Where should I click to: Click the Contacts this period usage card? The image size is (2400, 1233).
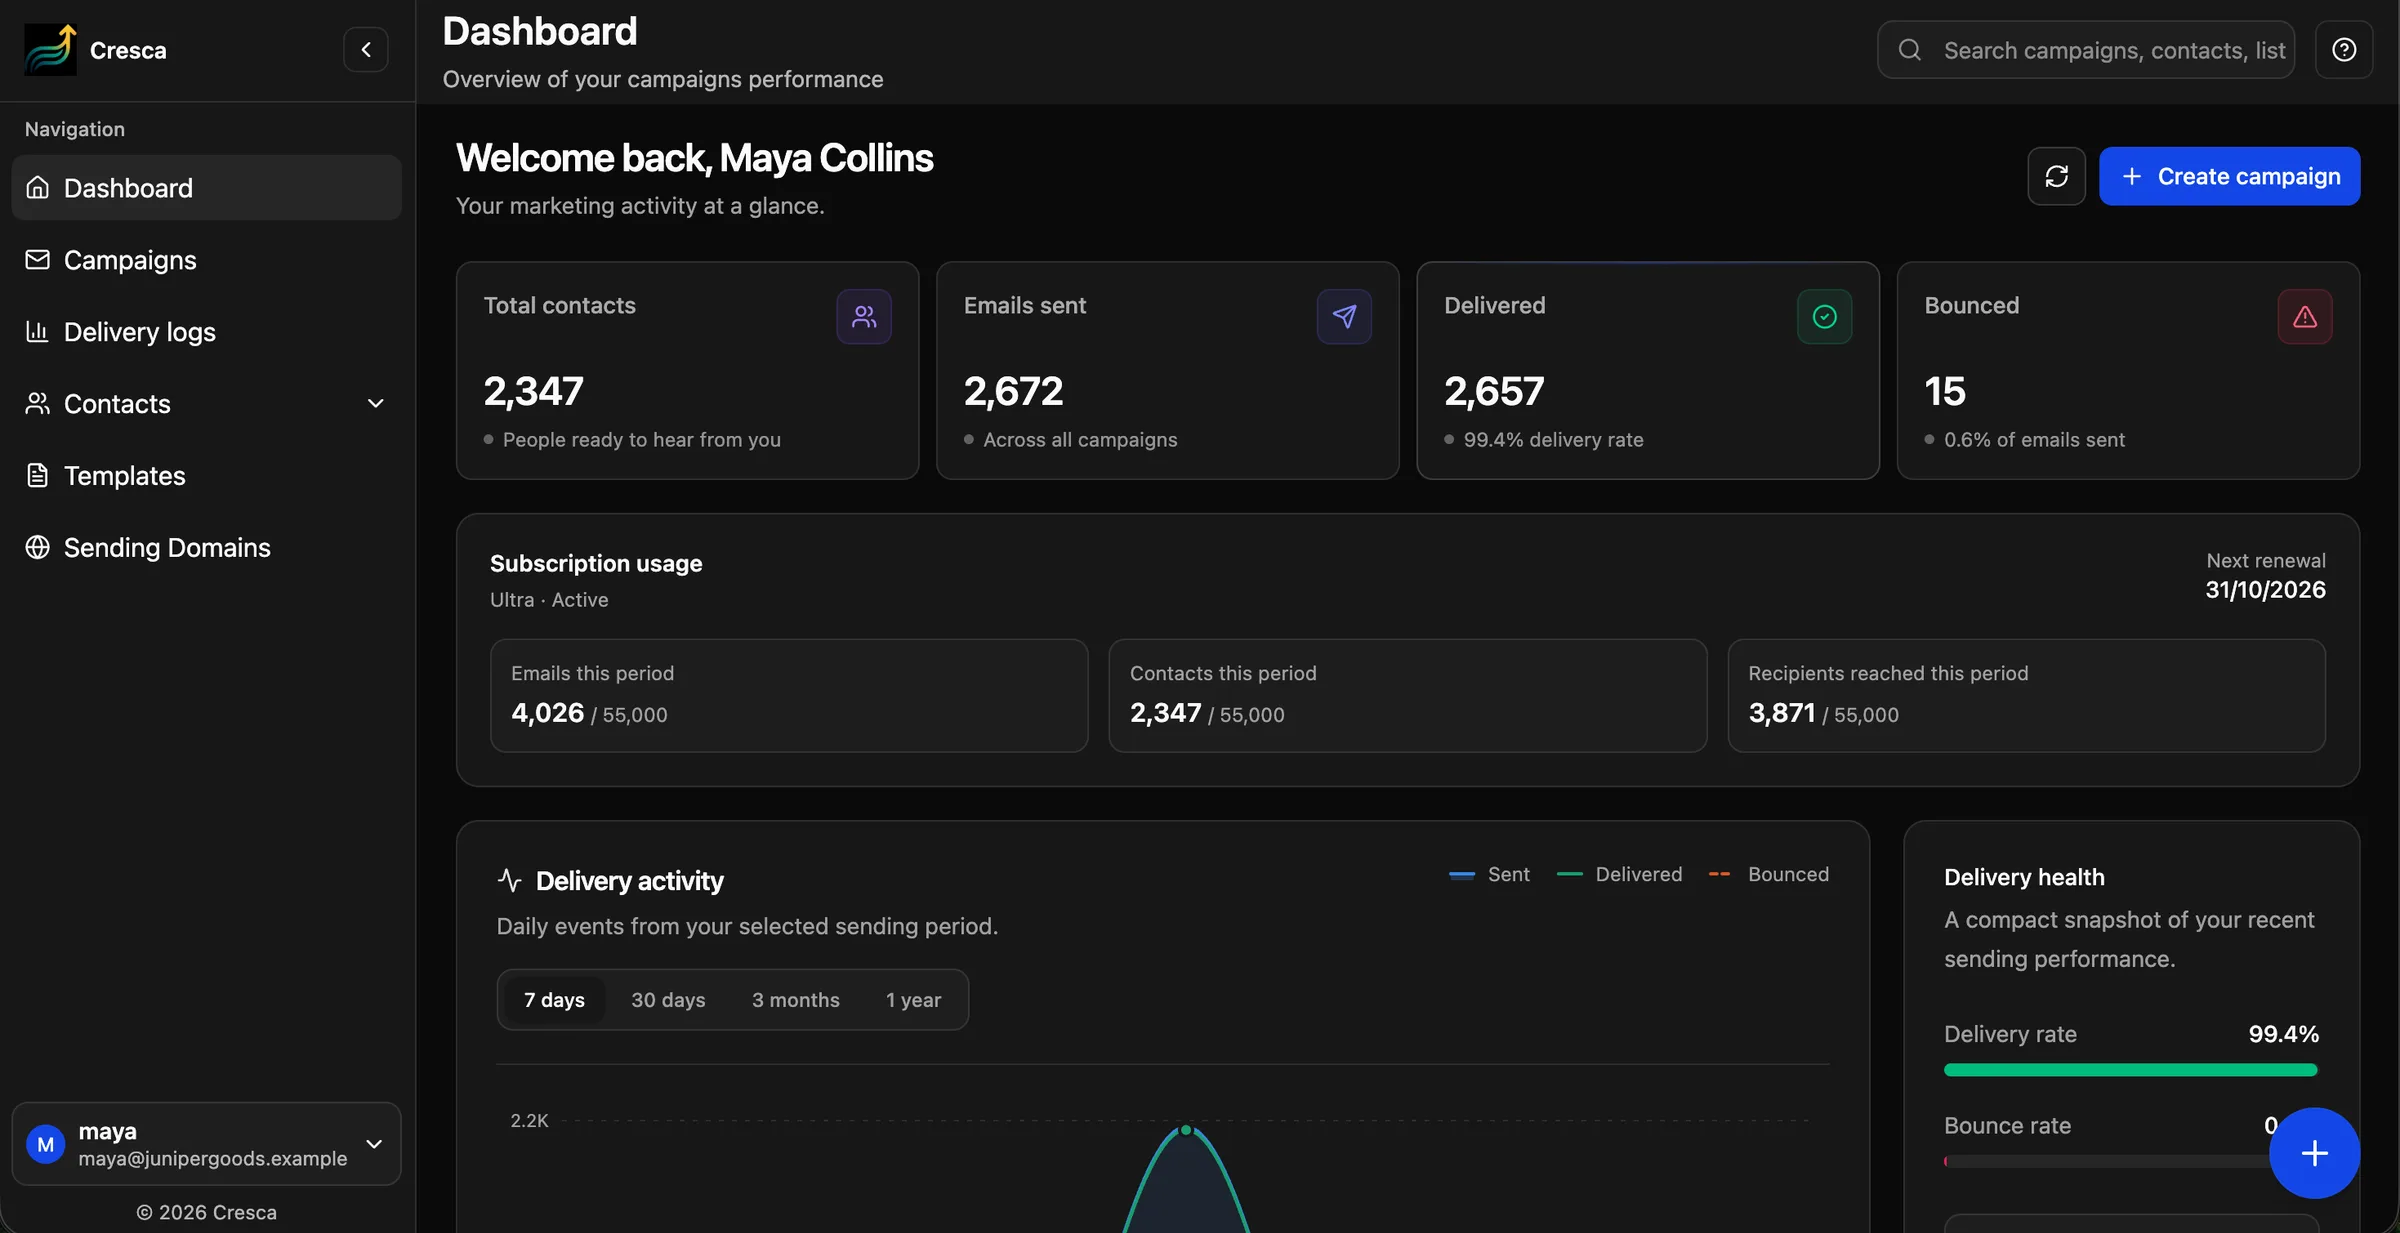click(1407, 695)
